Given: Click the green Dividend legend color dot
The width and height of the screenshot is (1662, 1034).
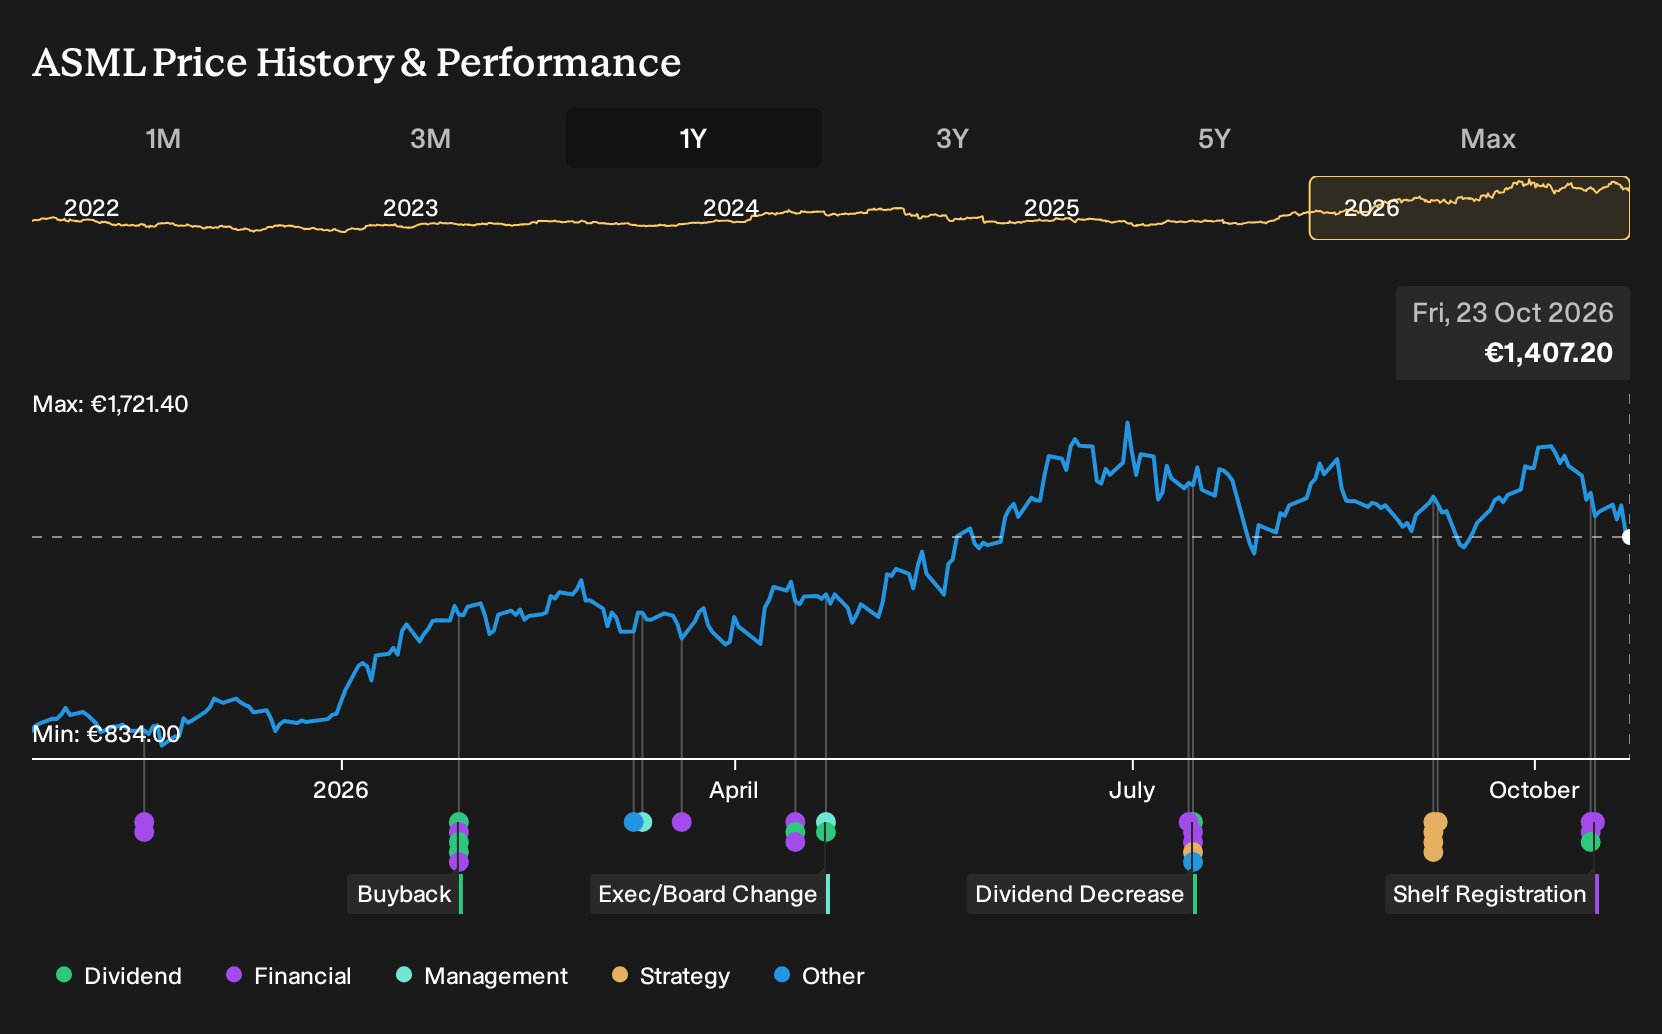Looking at the screenshot, I should pos(64,974).
